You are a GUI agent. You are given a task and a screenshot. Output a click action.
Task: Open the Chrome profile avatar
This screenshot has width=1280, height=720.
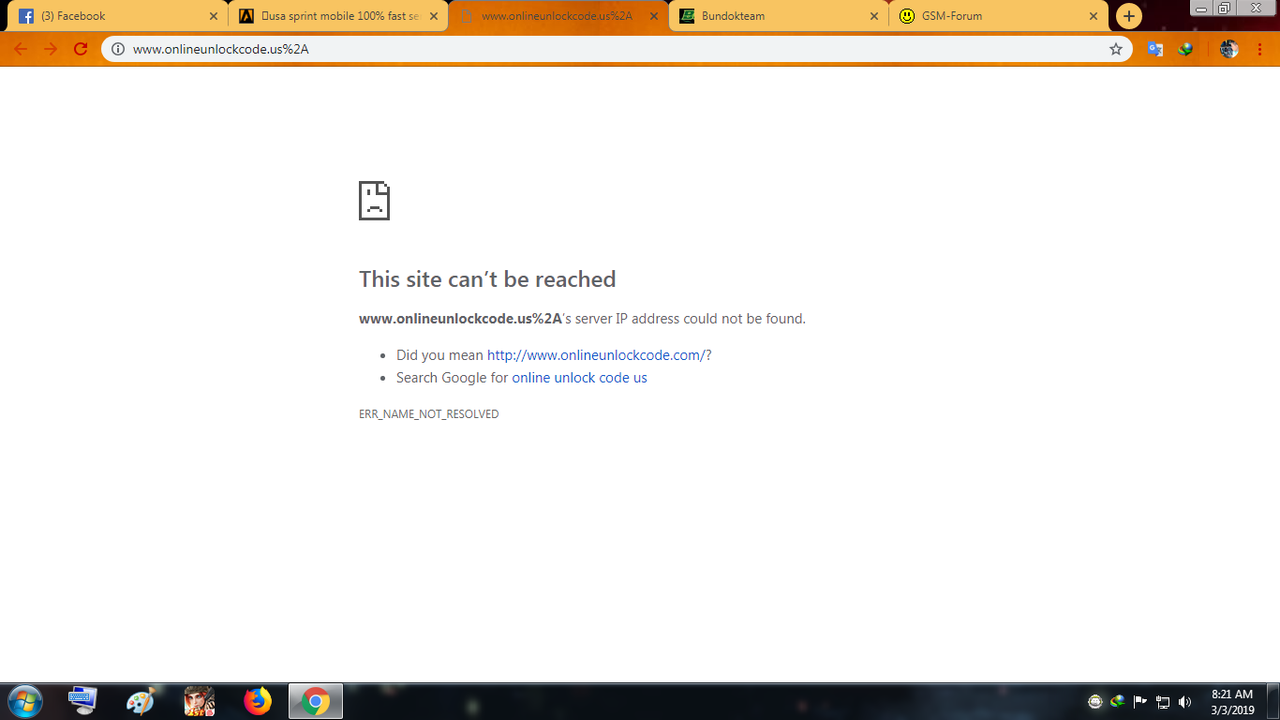click(1229, 49)
